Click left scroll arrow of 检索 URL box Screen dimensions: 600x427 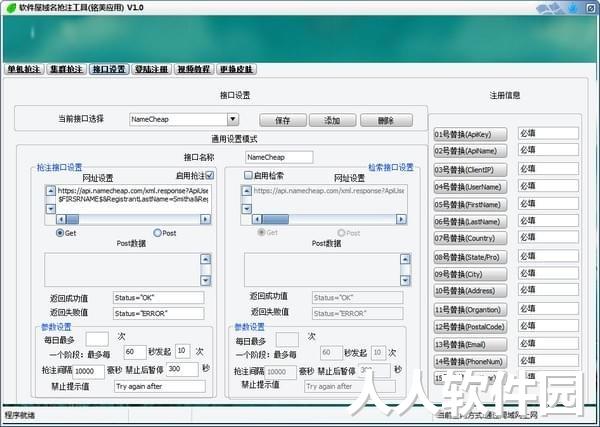(x=257, y=219)
